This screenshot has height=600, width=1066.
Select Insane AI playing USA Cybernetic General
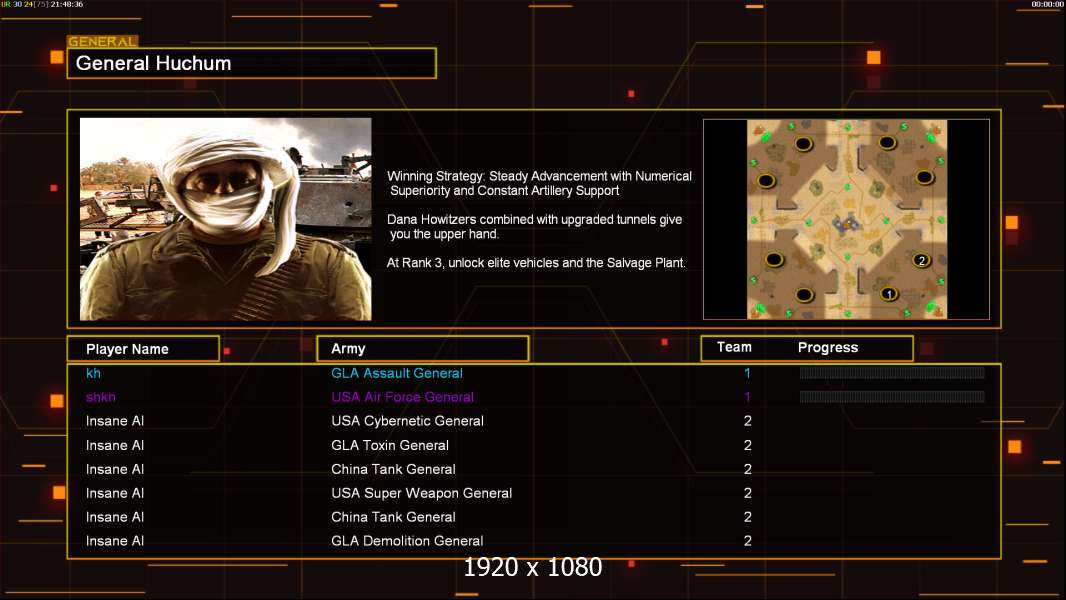pos(115,421)
